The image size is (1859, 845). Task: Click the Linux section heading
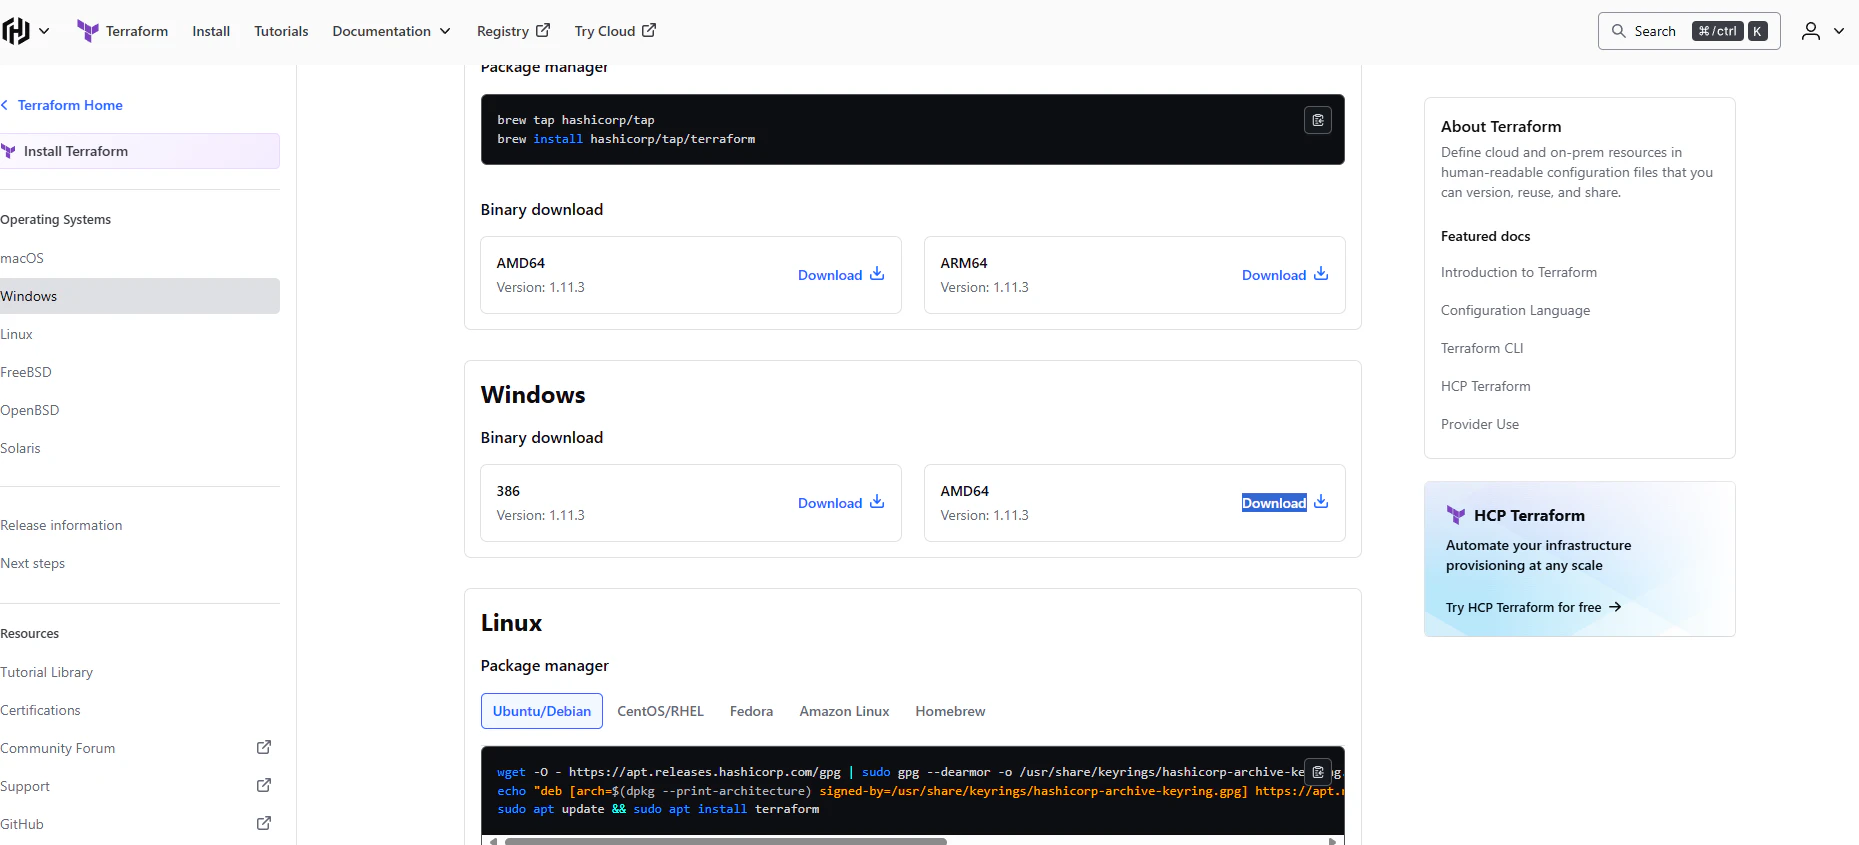tap(511, 623)
